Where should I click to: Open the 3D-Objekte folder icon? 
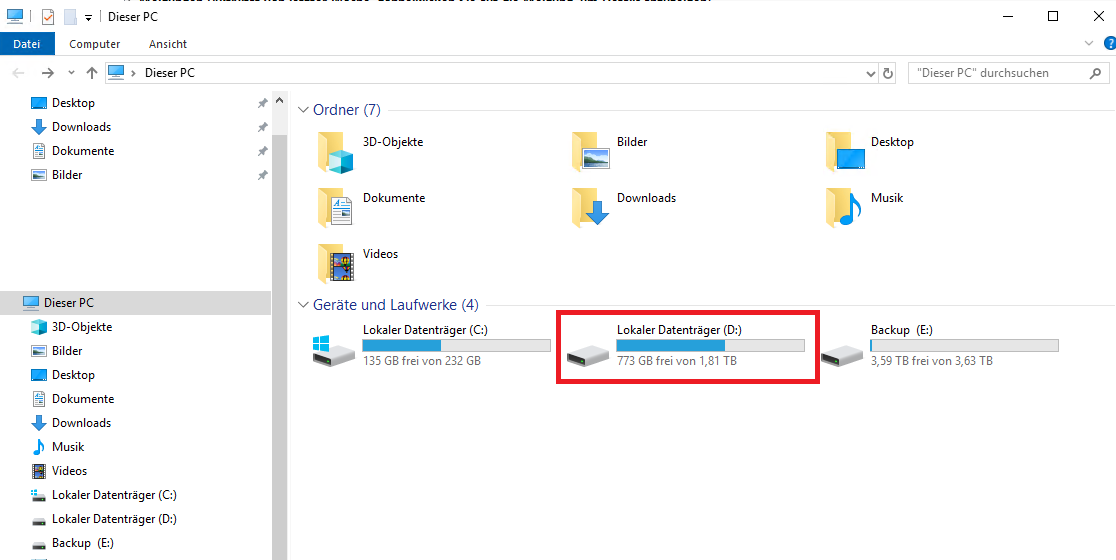(x=335, y=152)
